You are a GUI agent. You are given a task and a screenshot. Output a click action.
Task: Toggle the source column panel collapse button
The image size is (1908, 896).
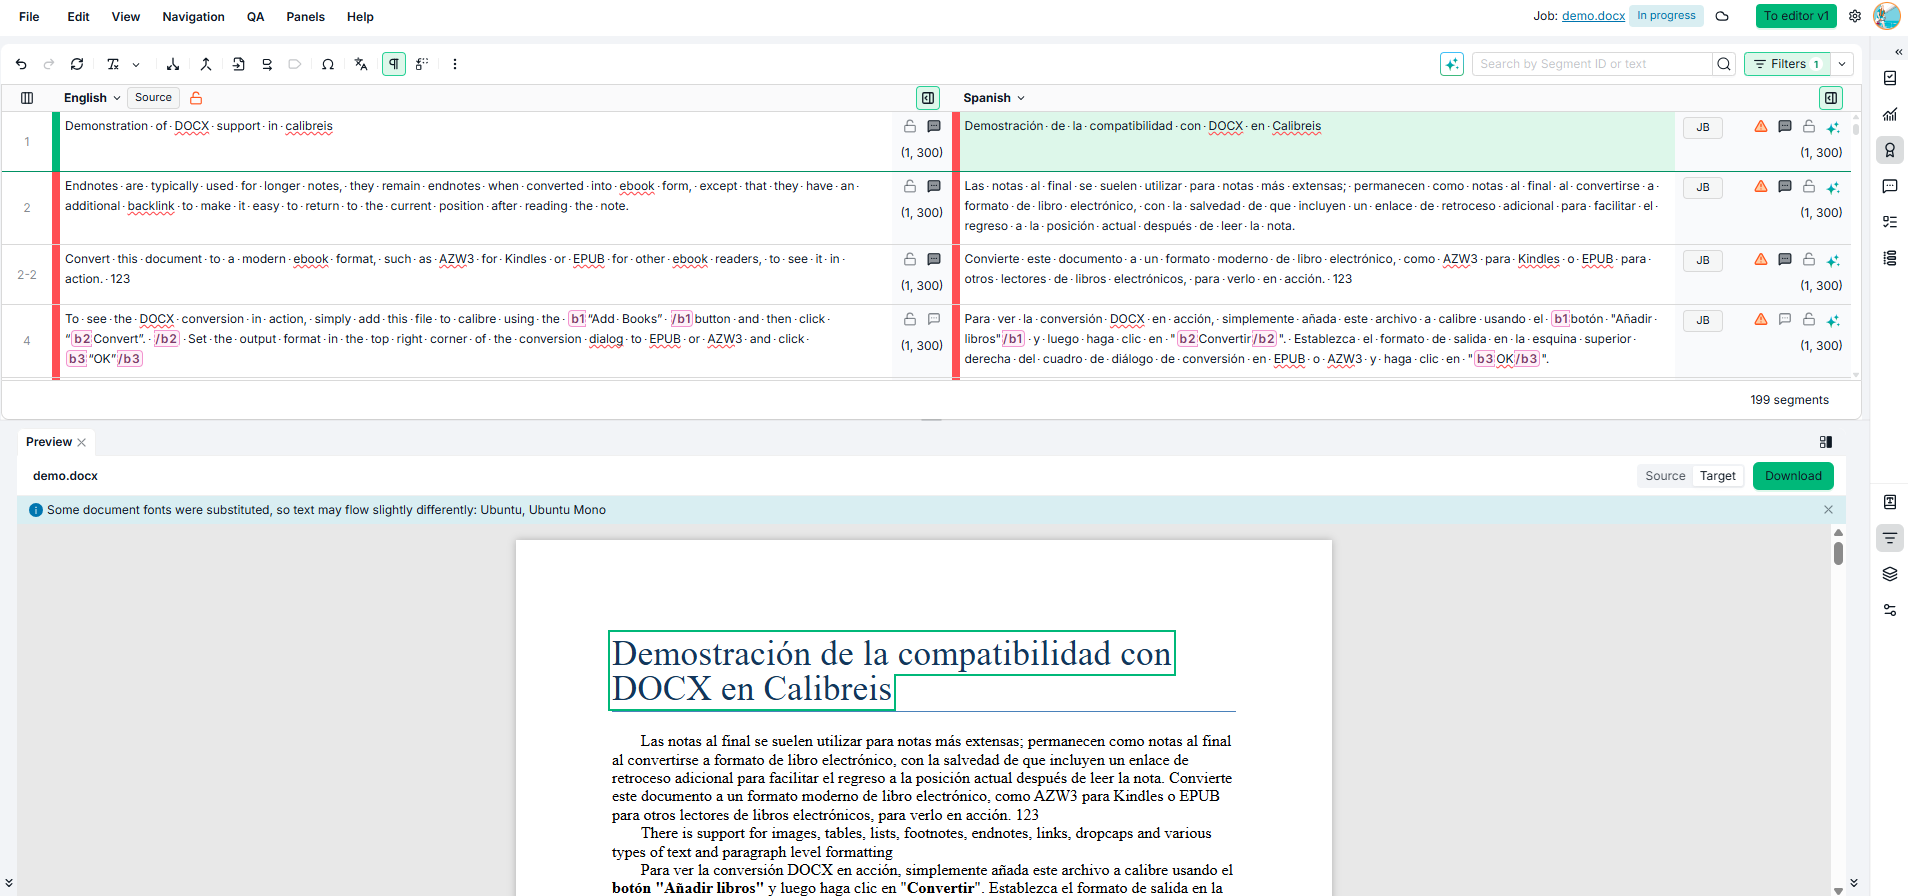[x=928, y=98]
